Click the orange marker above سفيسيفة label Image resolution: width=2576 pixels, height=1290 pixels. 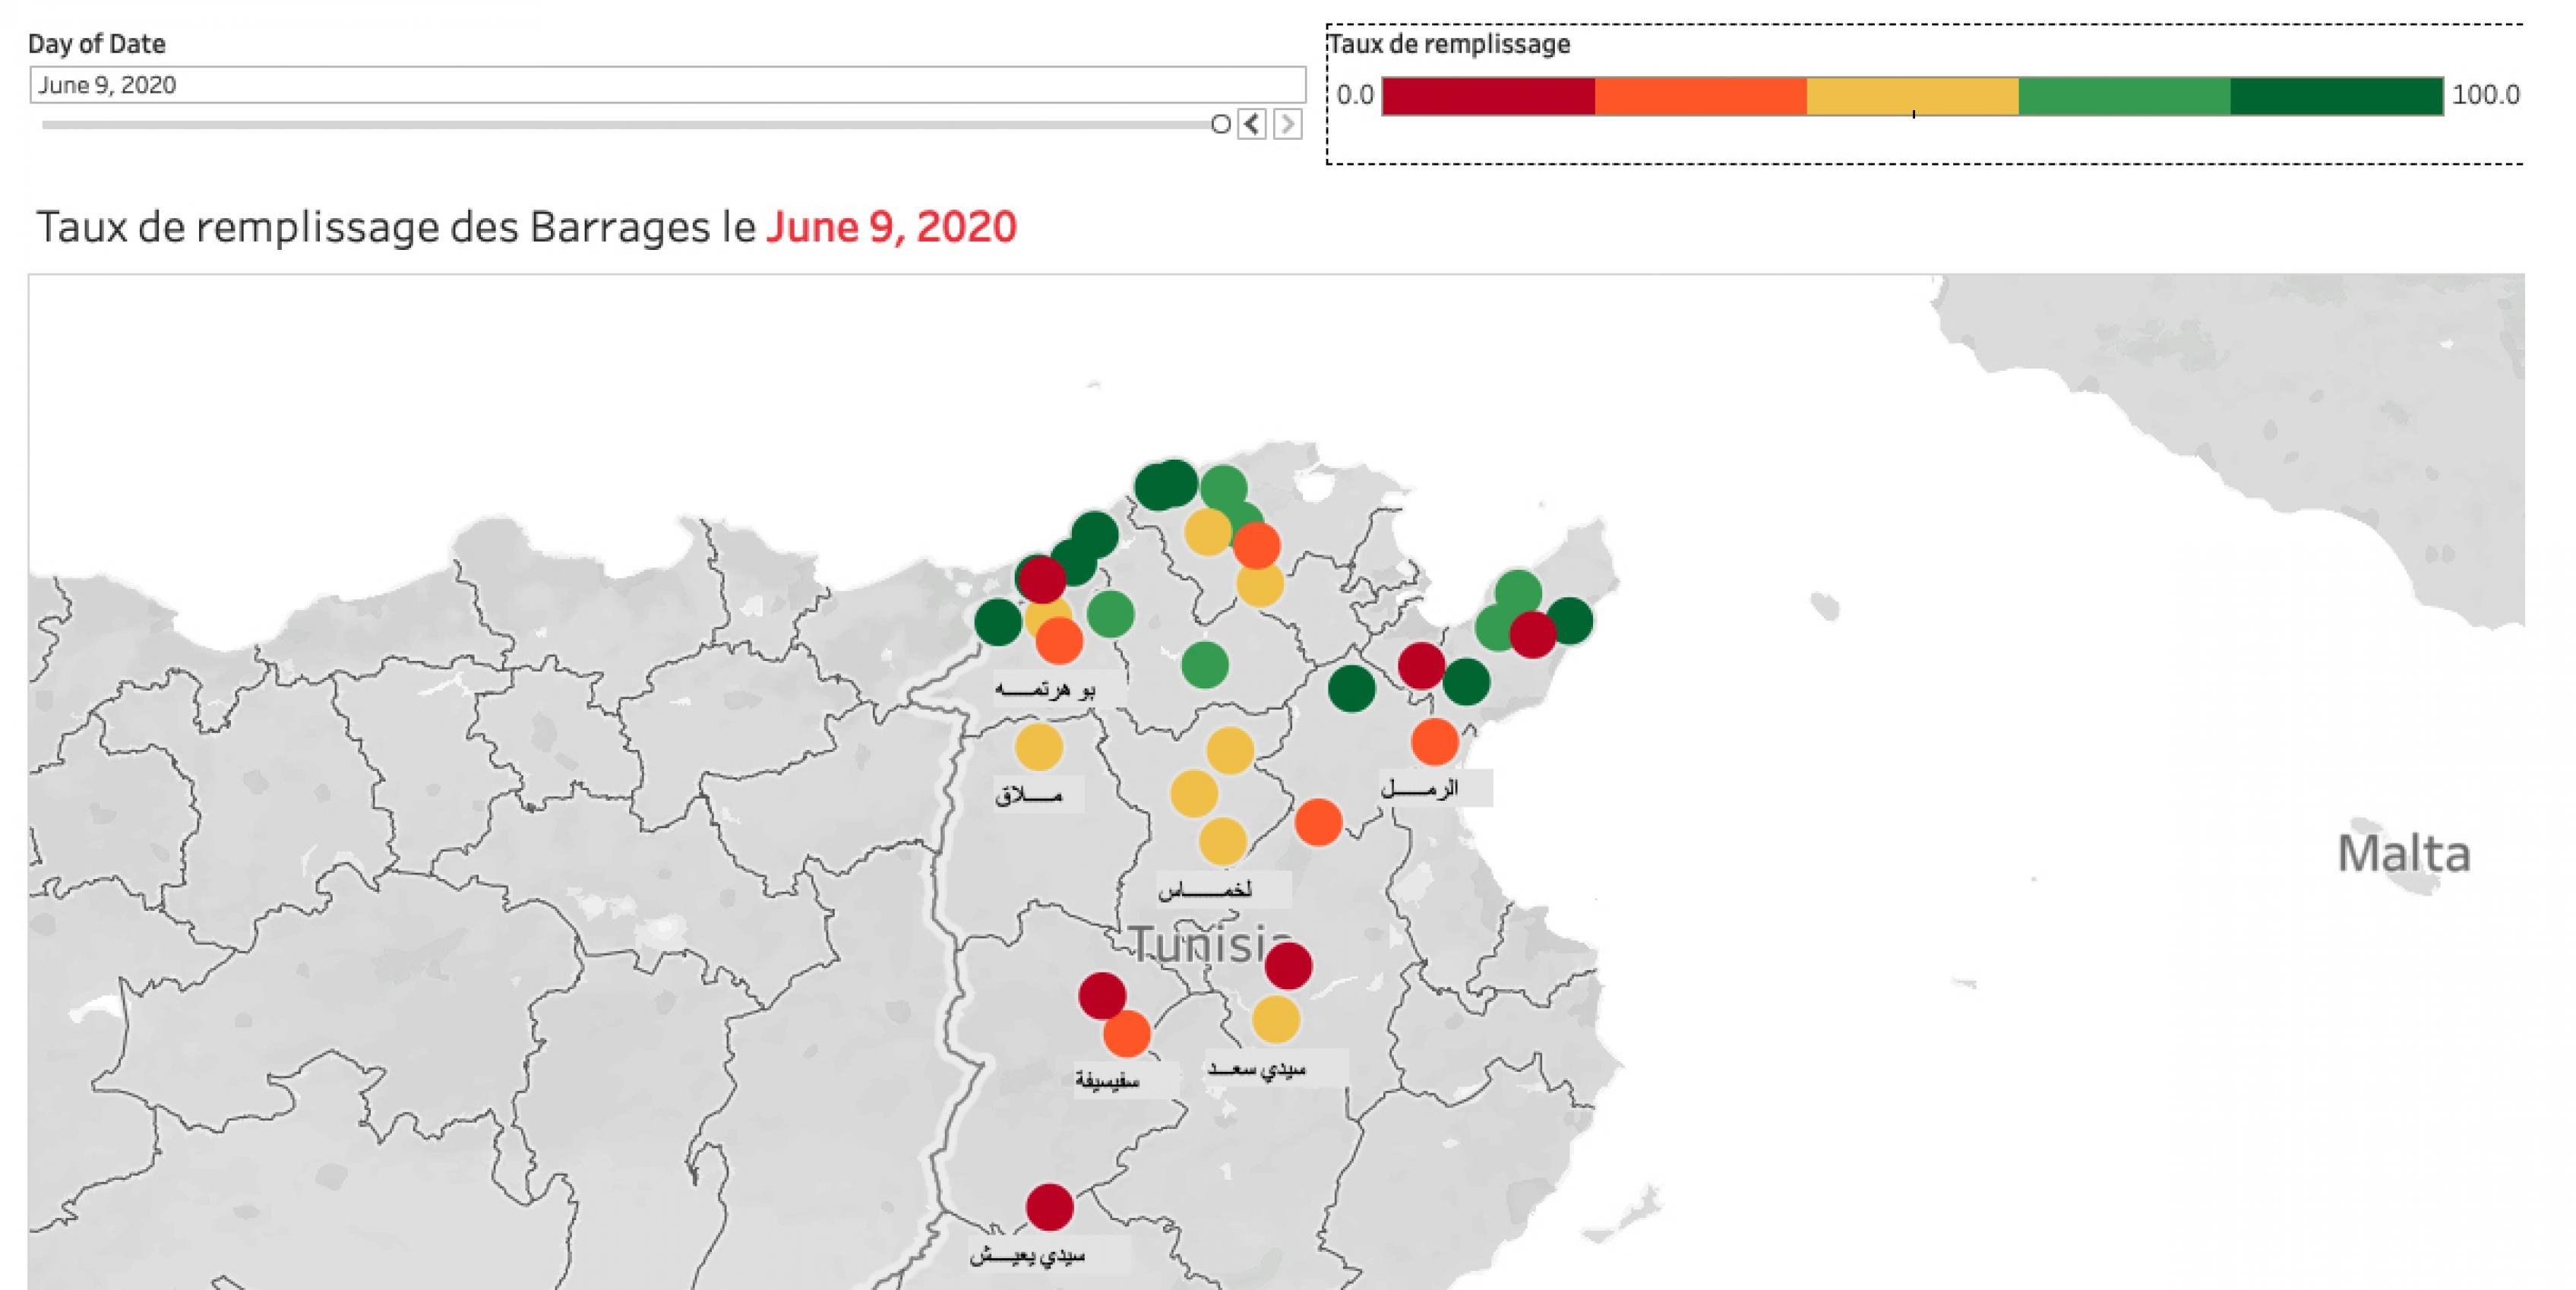[1127, 1033]
